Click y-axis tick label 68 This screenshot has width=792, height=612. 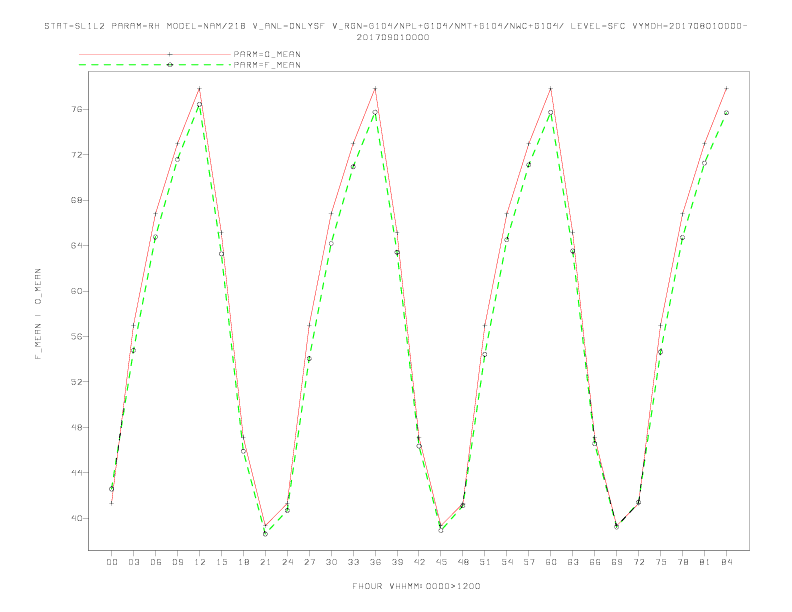click(76, 200)
